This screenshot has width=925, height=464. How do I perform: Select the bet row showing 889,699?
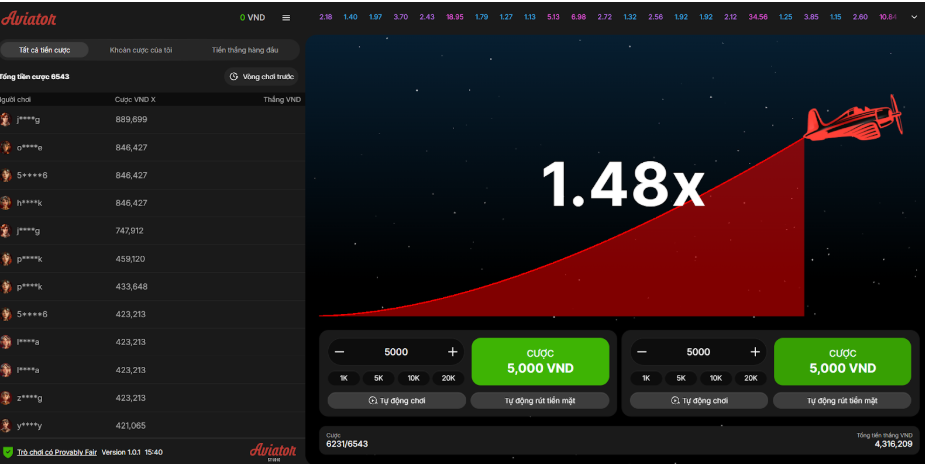(152, 120)
